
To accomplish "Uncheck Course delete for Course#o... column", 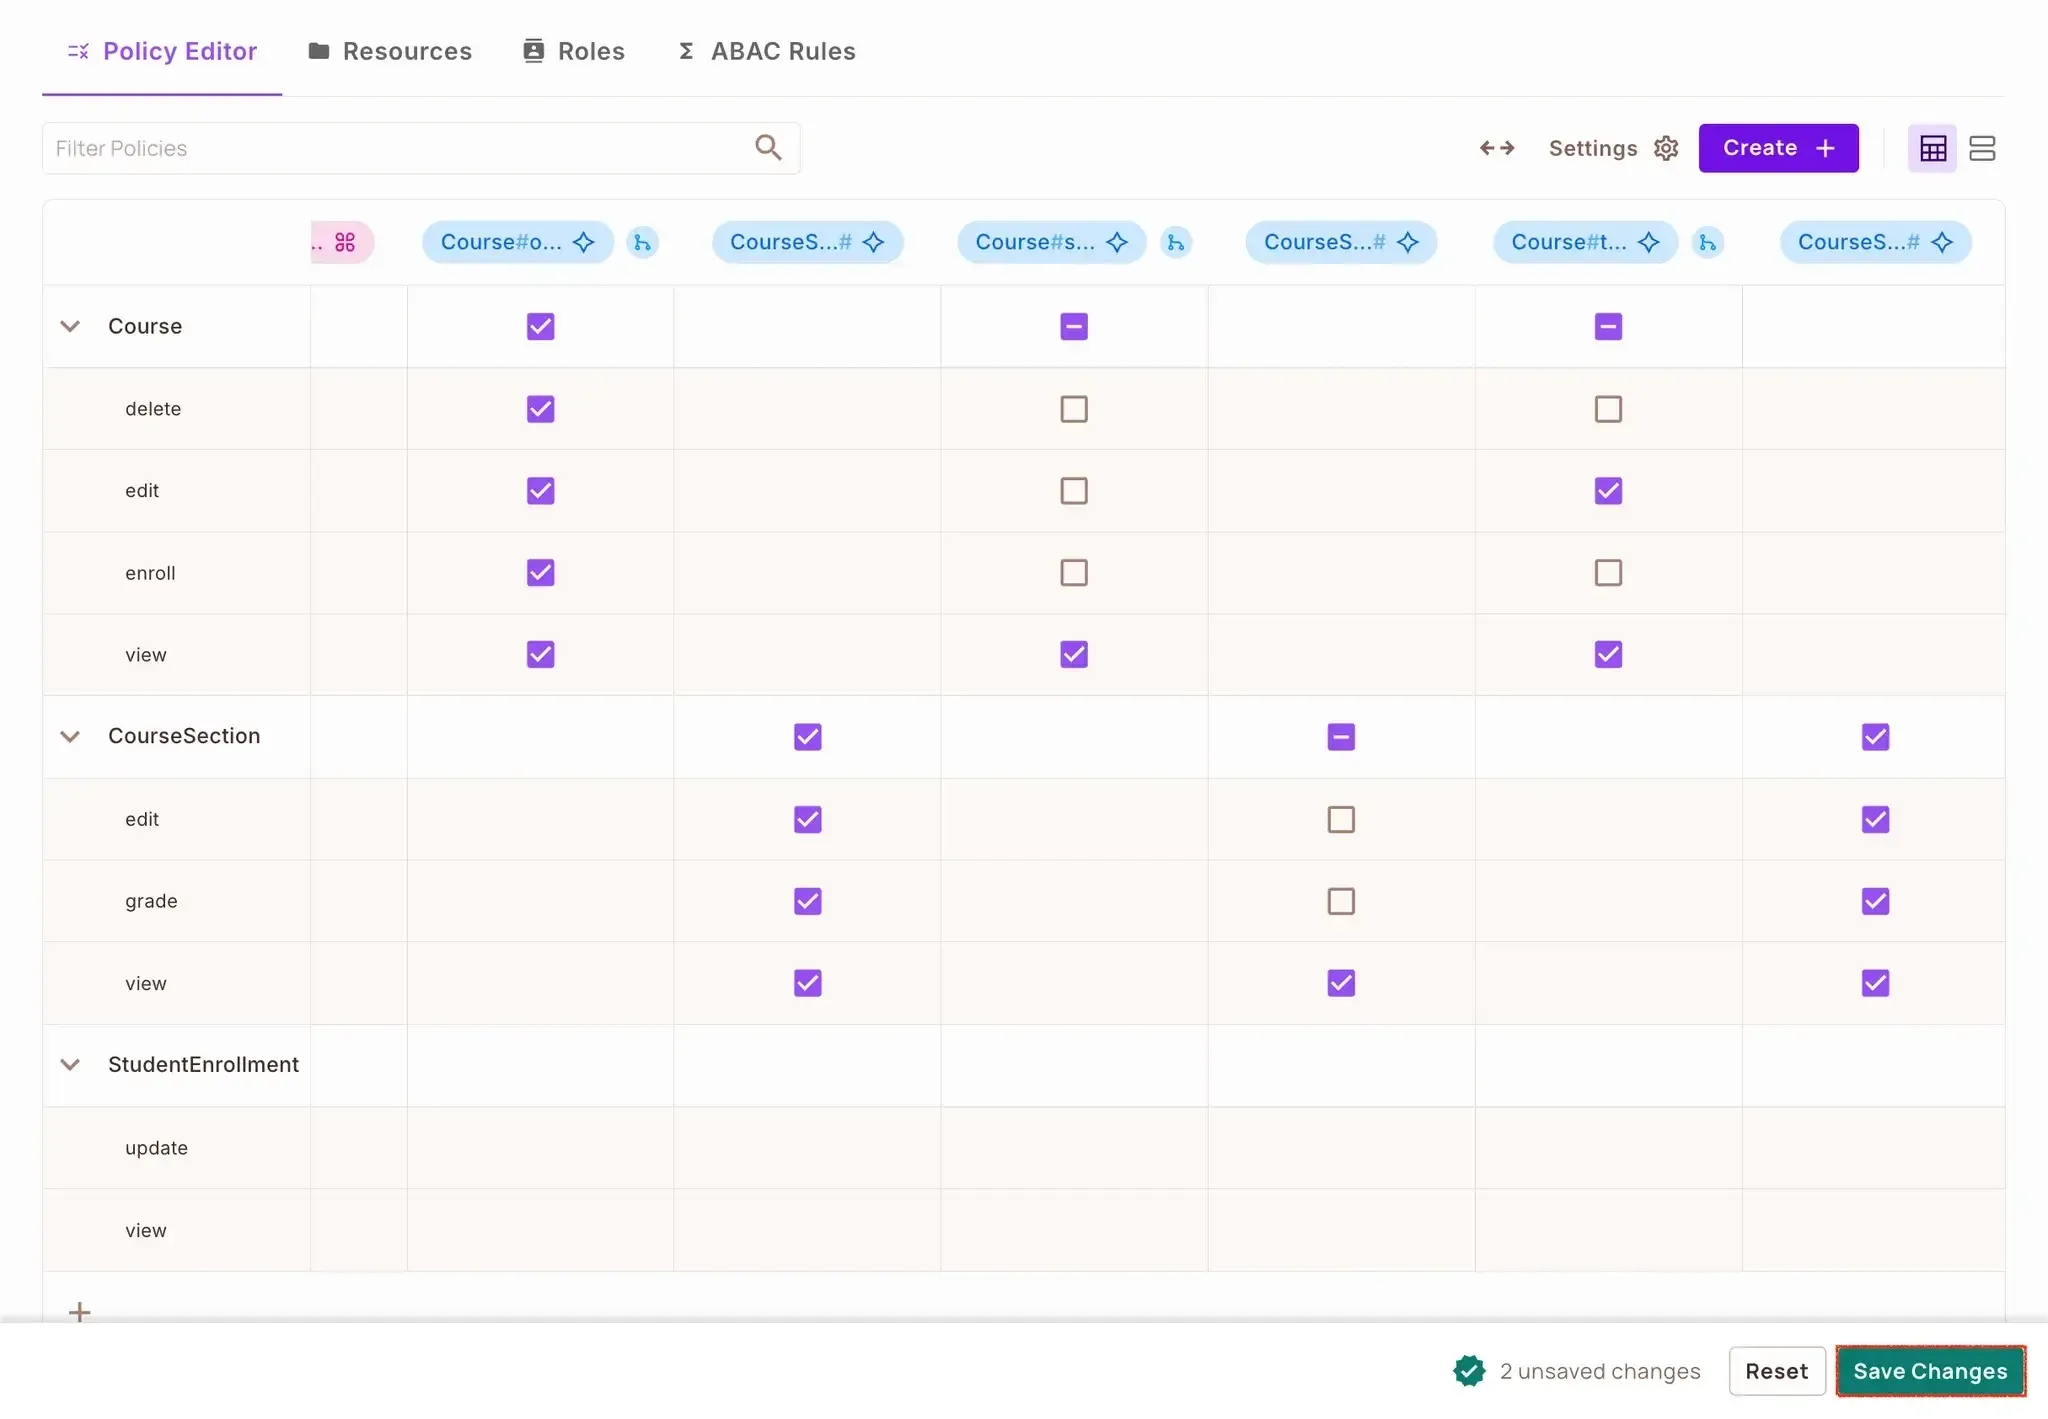I will click(x=540, y=409).
